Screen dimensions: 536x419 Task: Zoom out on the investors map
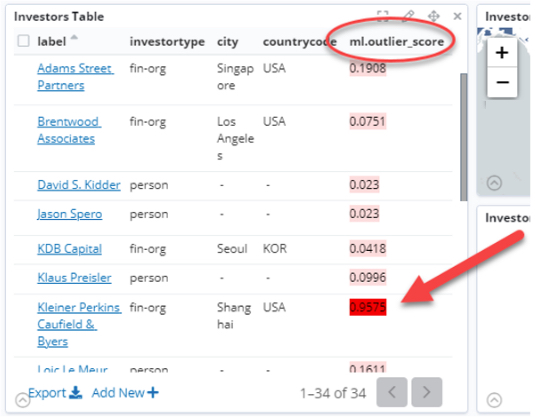click(x=502, y=82)
